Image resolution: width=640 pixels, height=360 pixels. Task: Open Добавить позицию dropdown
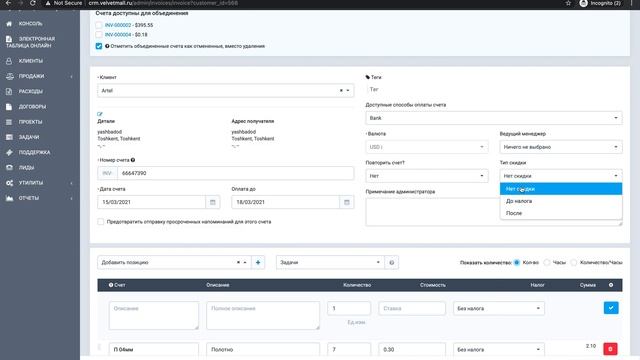tap(174, 262)
